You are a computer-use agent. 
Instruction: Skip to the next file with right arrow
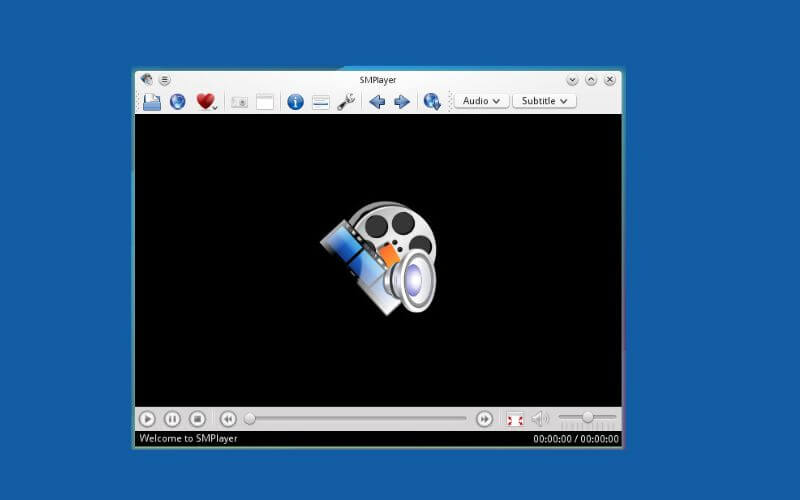pyautogui.click(x=402, y=101)
